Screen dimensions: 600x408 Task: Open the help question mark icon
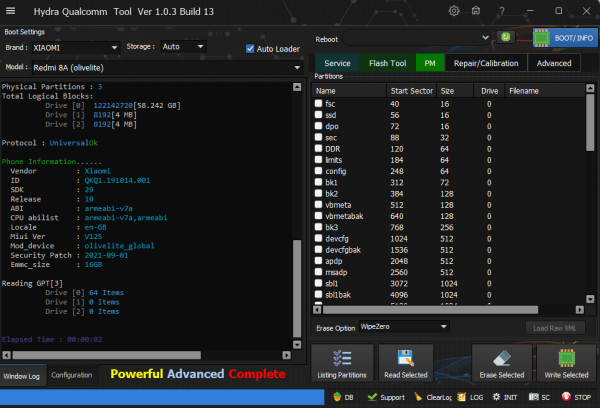(502, 11)
